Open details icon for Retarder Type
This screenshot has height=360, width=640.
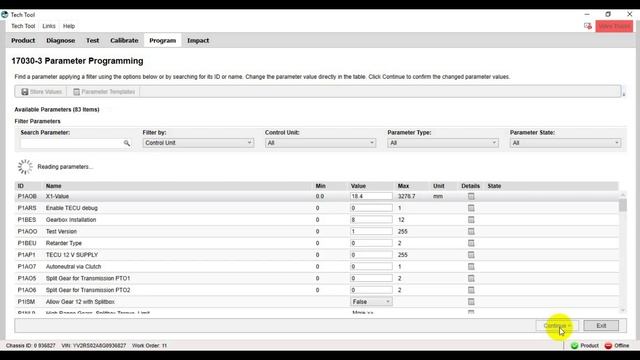471,243
